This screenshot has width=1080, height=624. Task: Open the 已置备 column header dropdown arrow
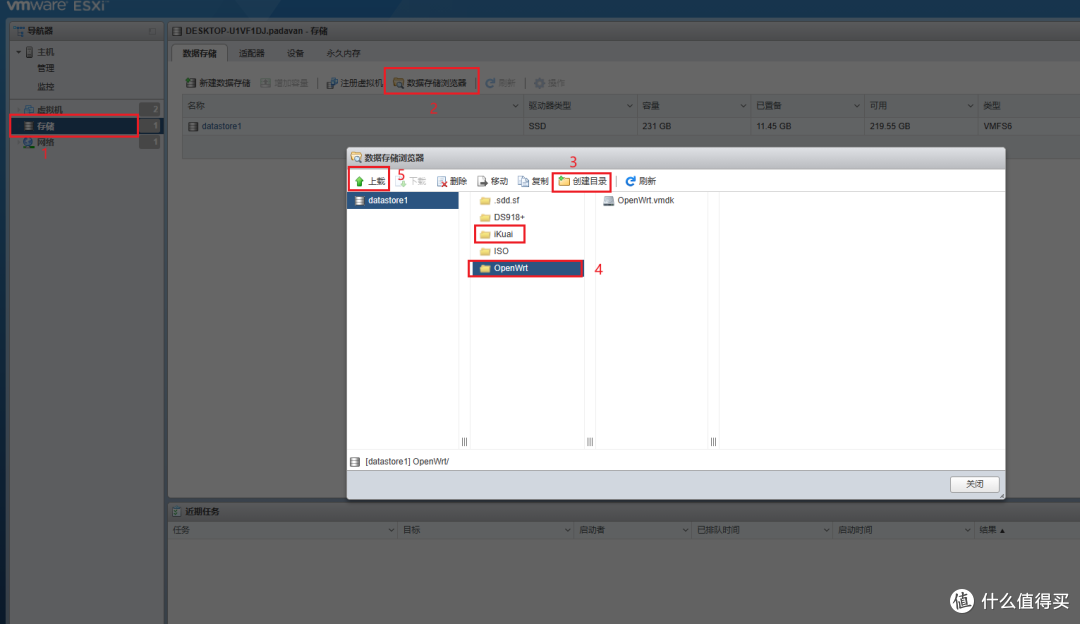(859, 105)
